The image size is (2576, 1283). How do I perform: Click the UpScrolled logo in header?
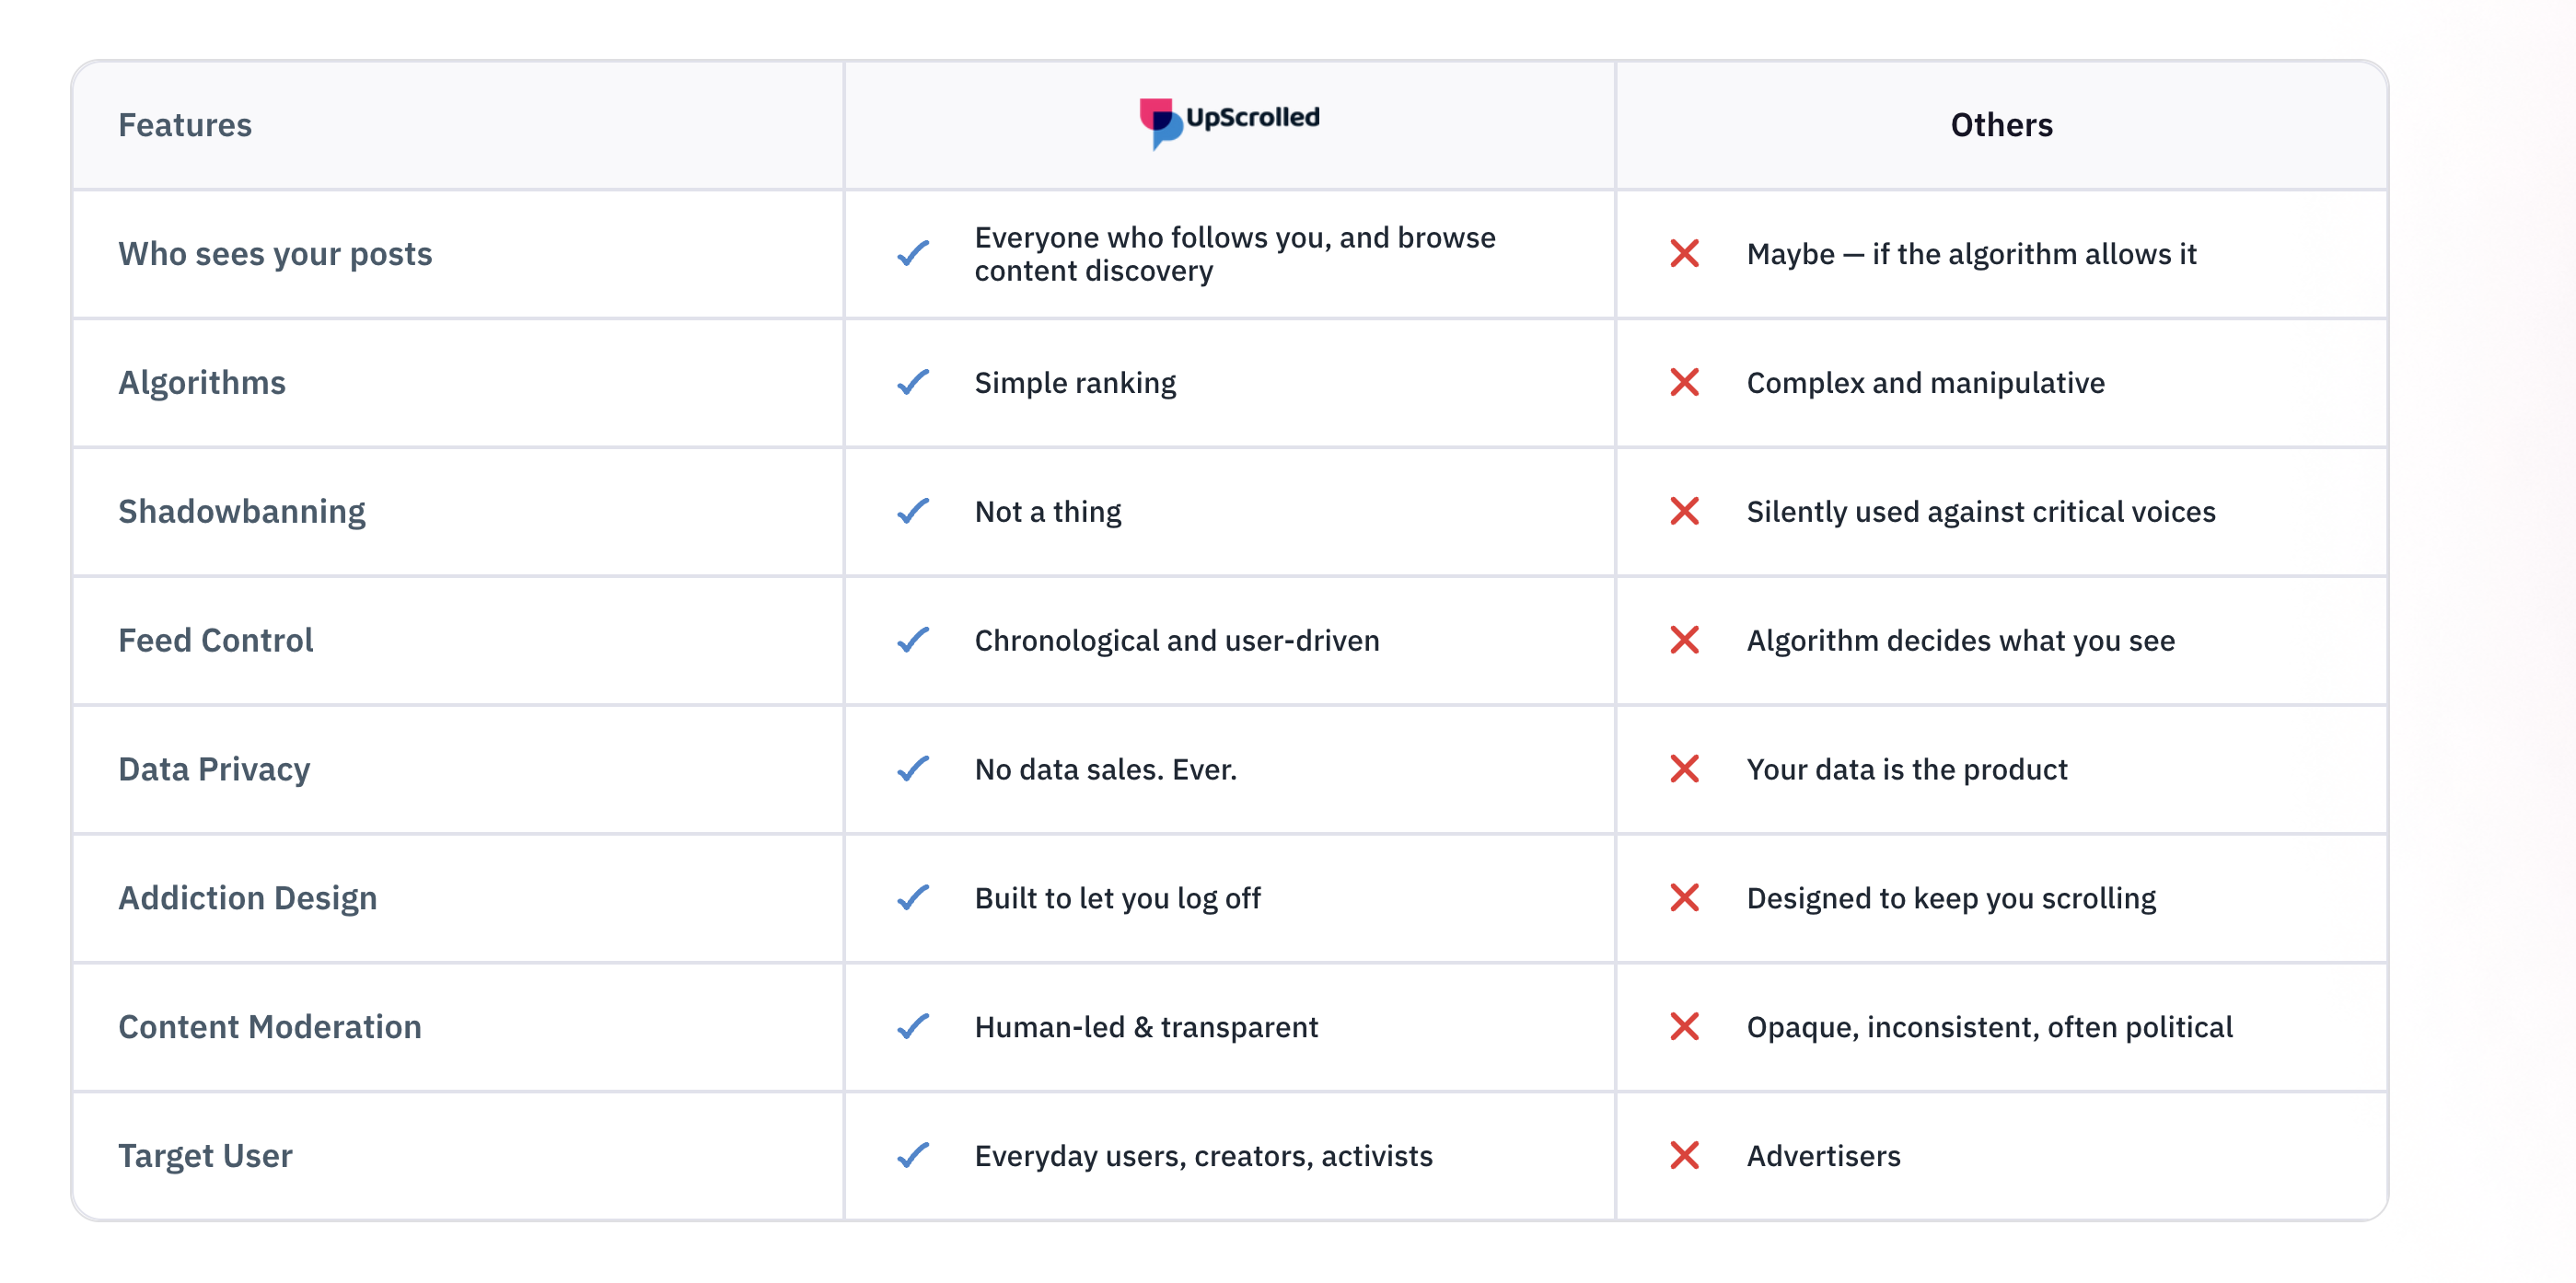(1229, 121)
